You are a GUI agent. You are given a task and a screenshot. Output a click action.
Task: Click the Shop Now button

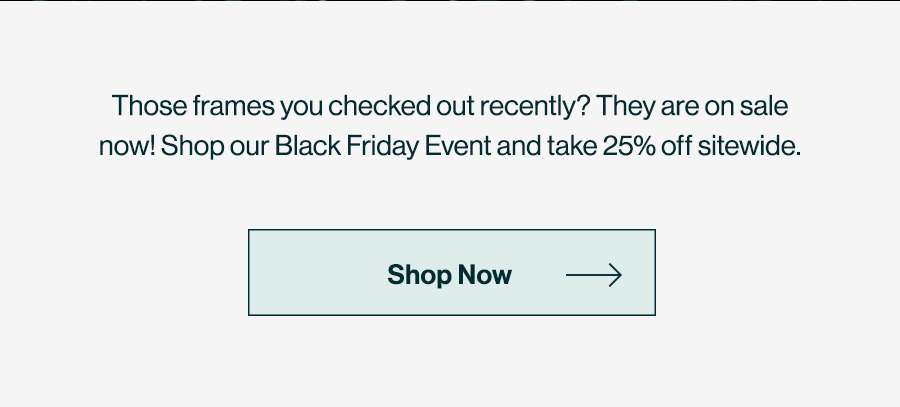tap(452, 272)
